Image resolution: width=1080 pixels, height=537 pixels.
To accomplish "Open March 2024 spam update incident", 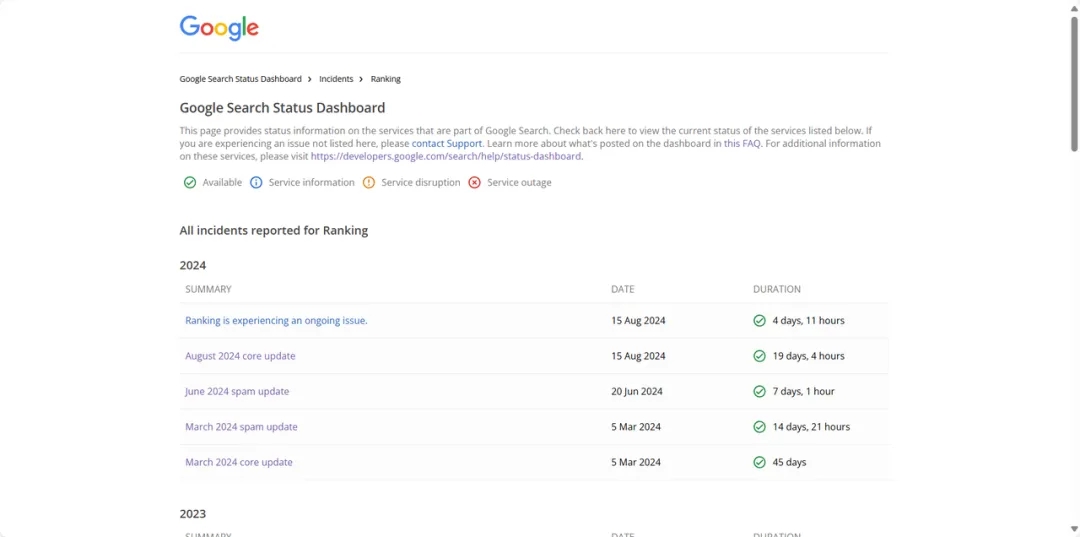I will click(241, 427).
